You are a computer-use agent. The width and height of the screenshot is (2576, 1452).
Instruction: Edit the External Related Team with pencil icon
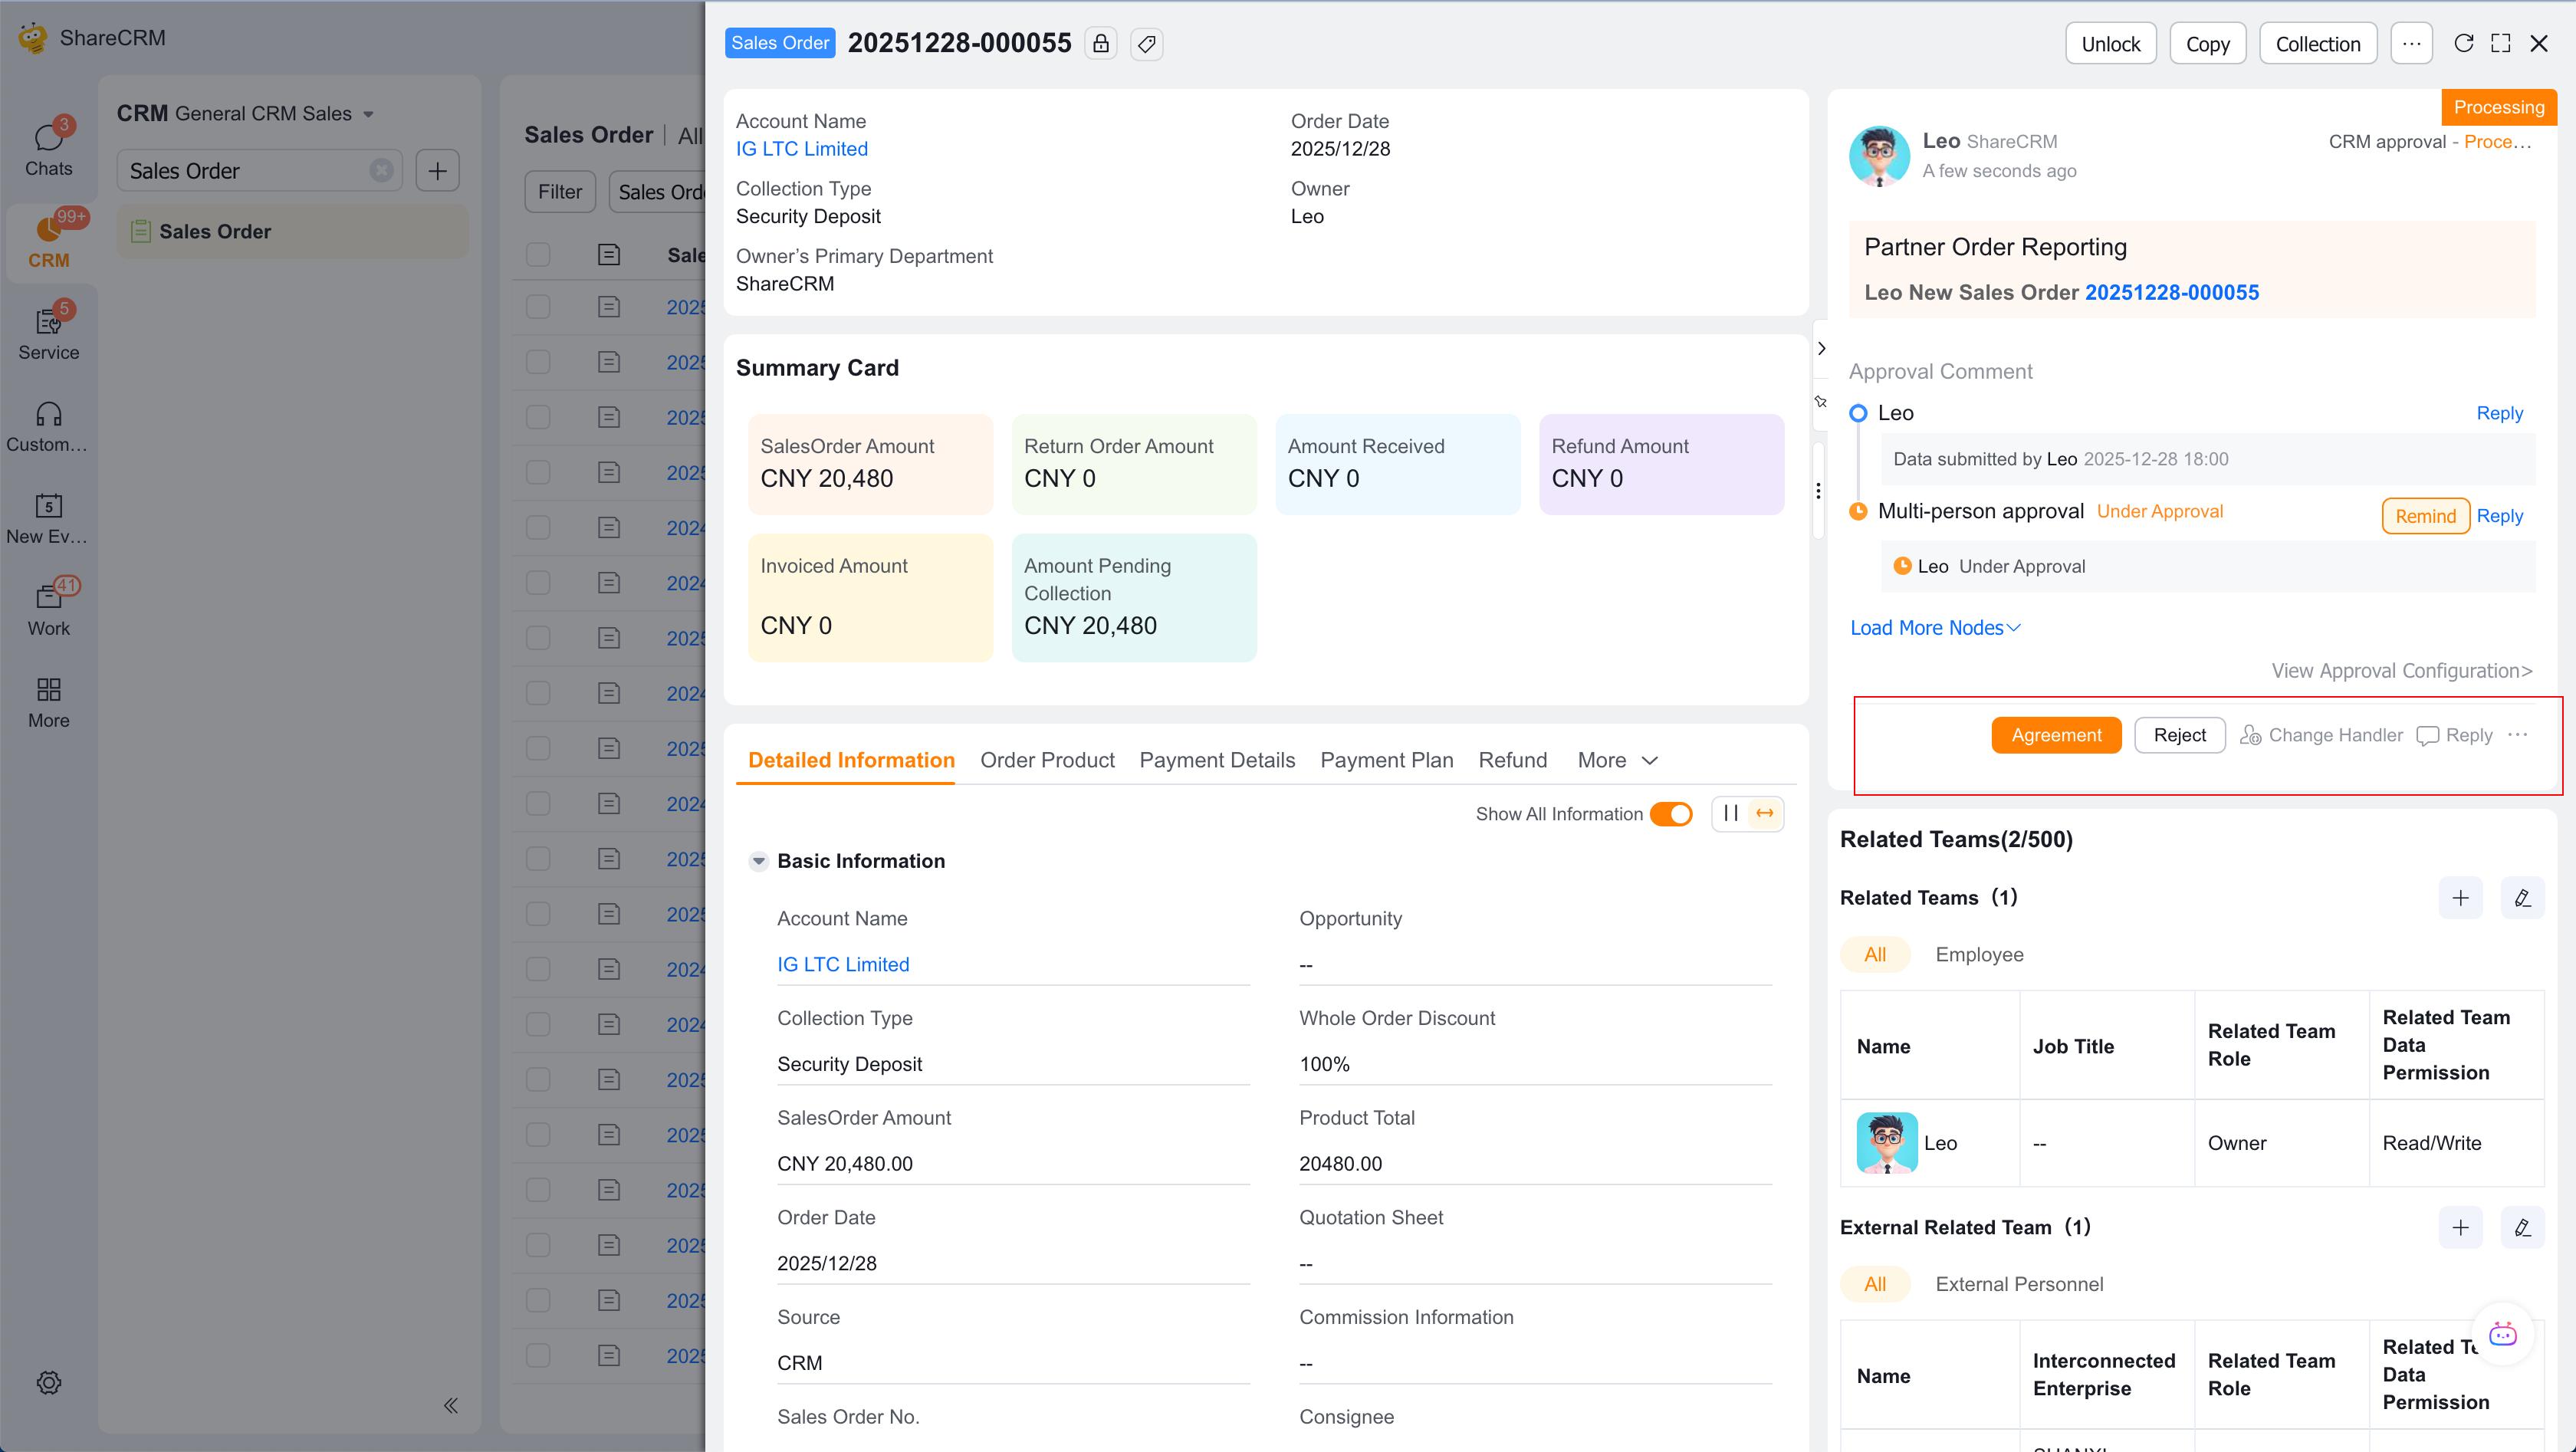2522,1228
